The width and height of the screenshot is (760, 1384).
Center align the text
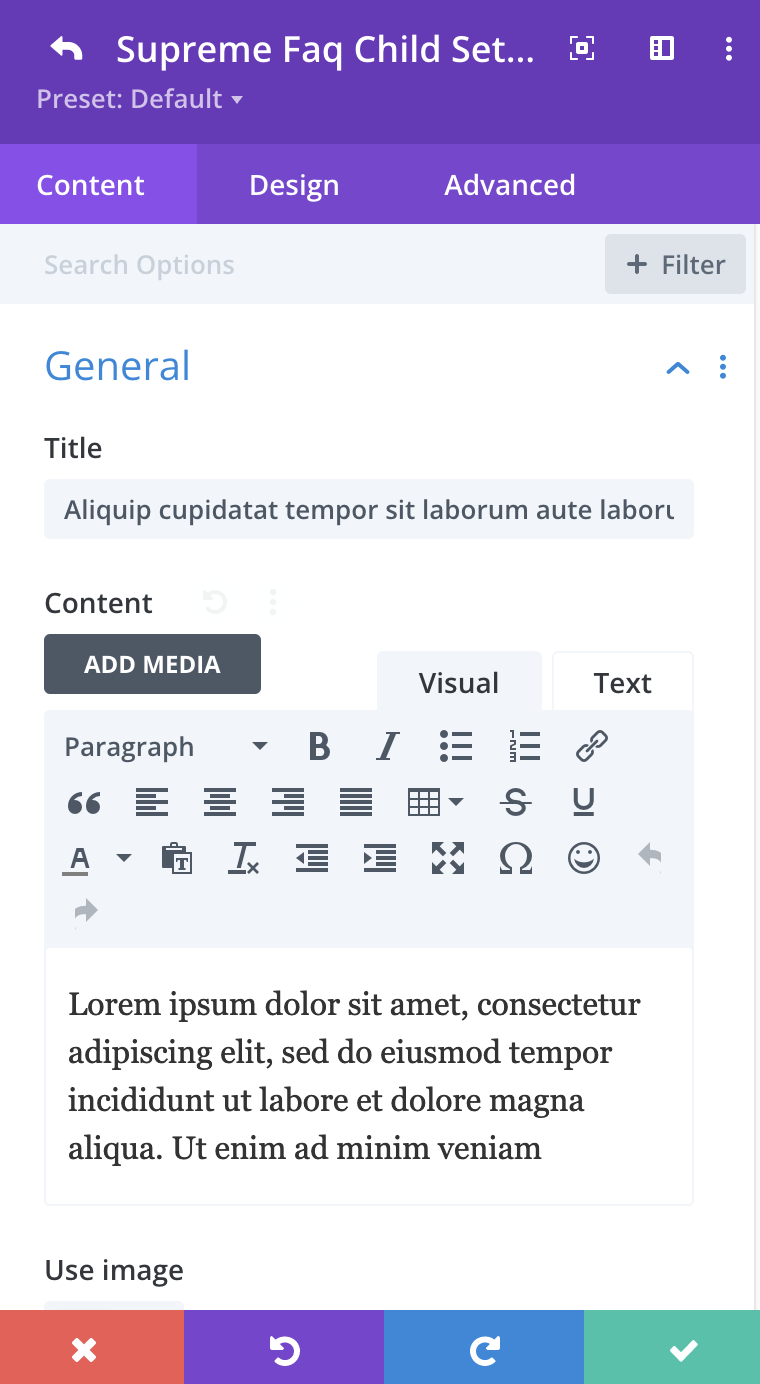tap(220, 802)
